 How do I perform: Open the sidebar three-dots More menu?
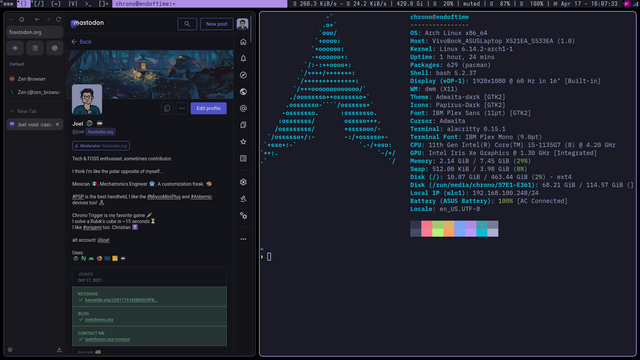click(243, 239)
